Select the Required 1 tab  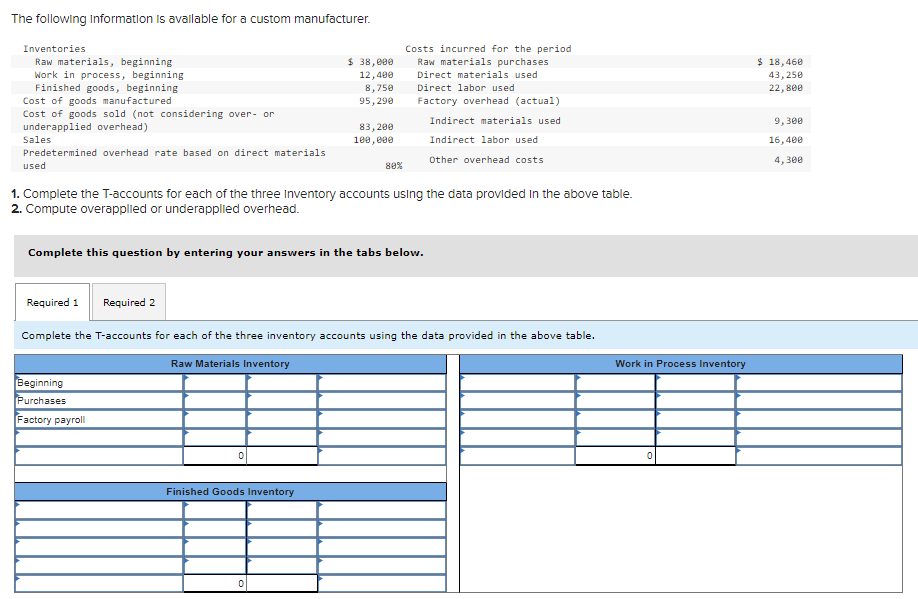52,302
